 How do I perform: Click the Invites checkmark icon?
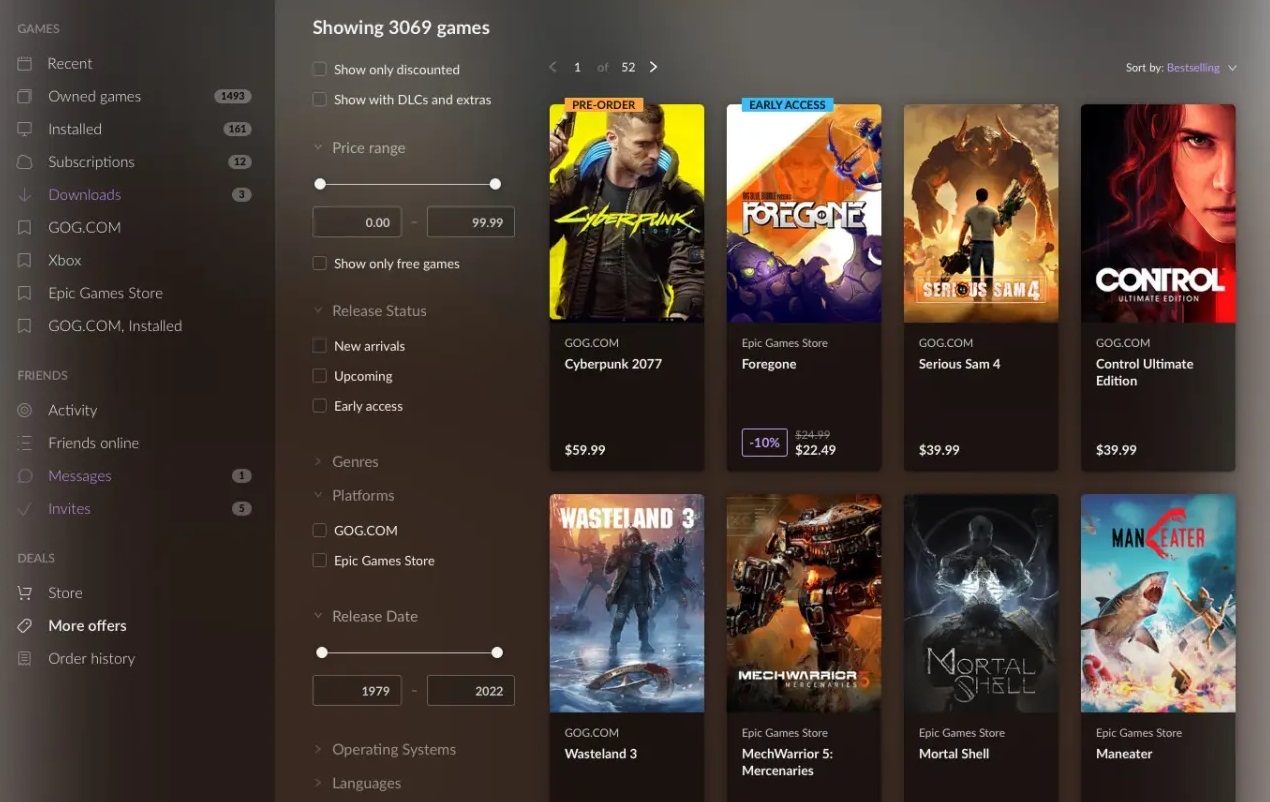25,509
